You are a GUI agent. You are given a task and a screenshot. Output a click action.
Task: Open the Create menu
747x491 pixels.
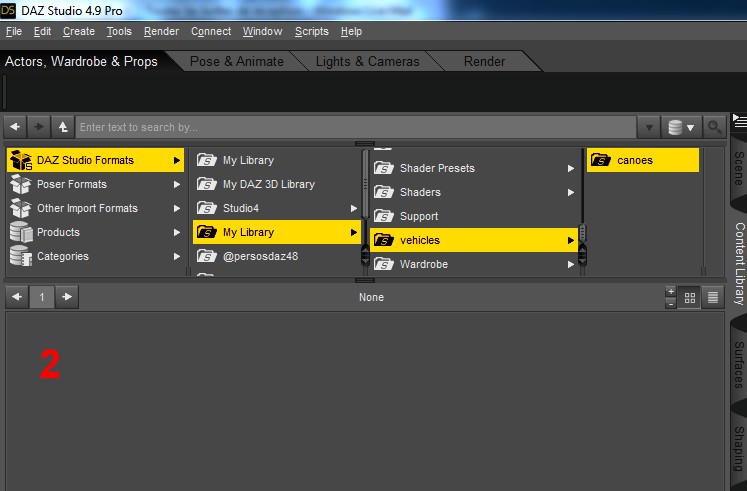(x=79, y=31)
